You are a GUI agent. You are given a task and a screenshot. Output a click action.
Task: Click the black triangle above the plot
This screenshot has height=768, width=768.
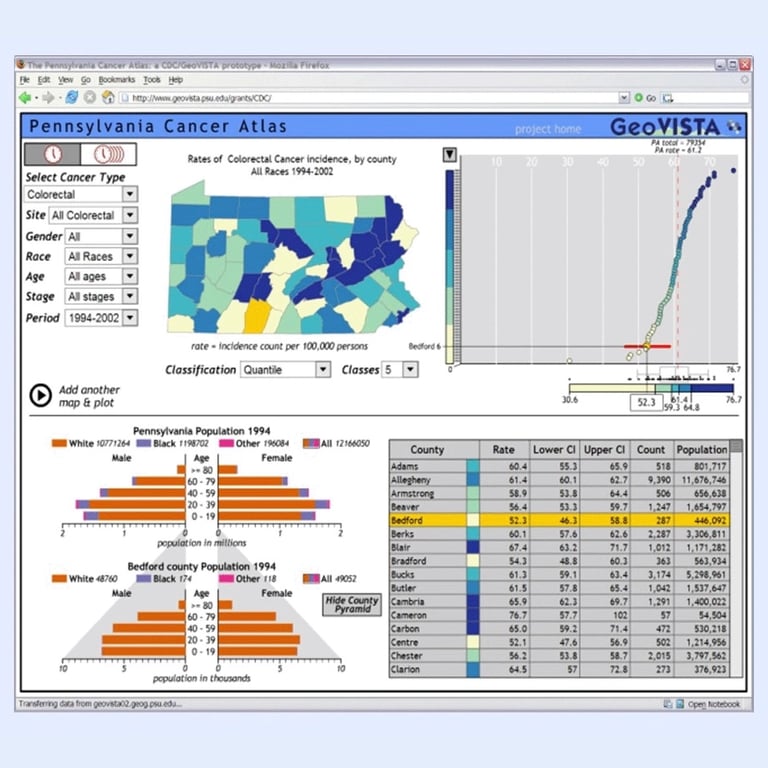click(x=450, y=155)
